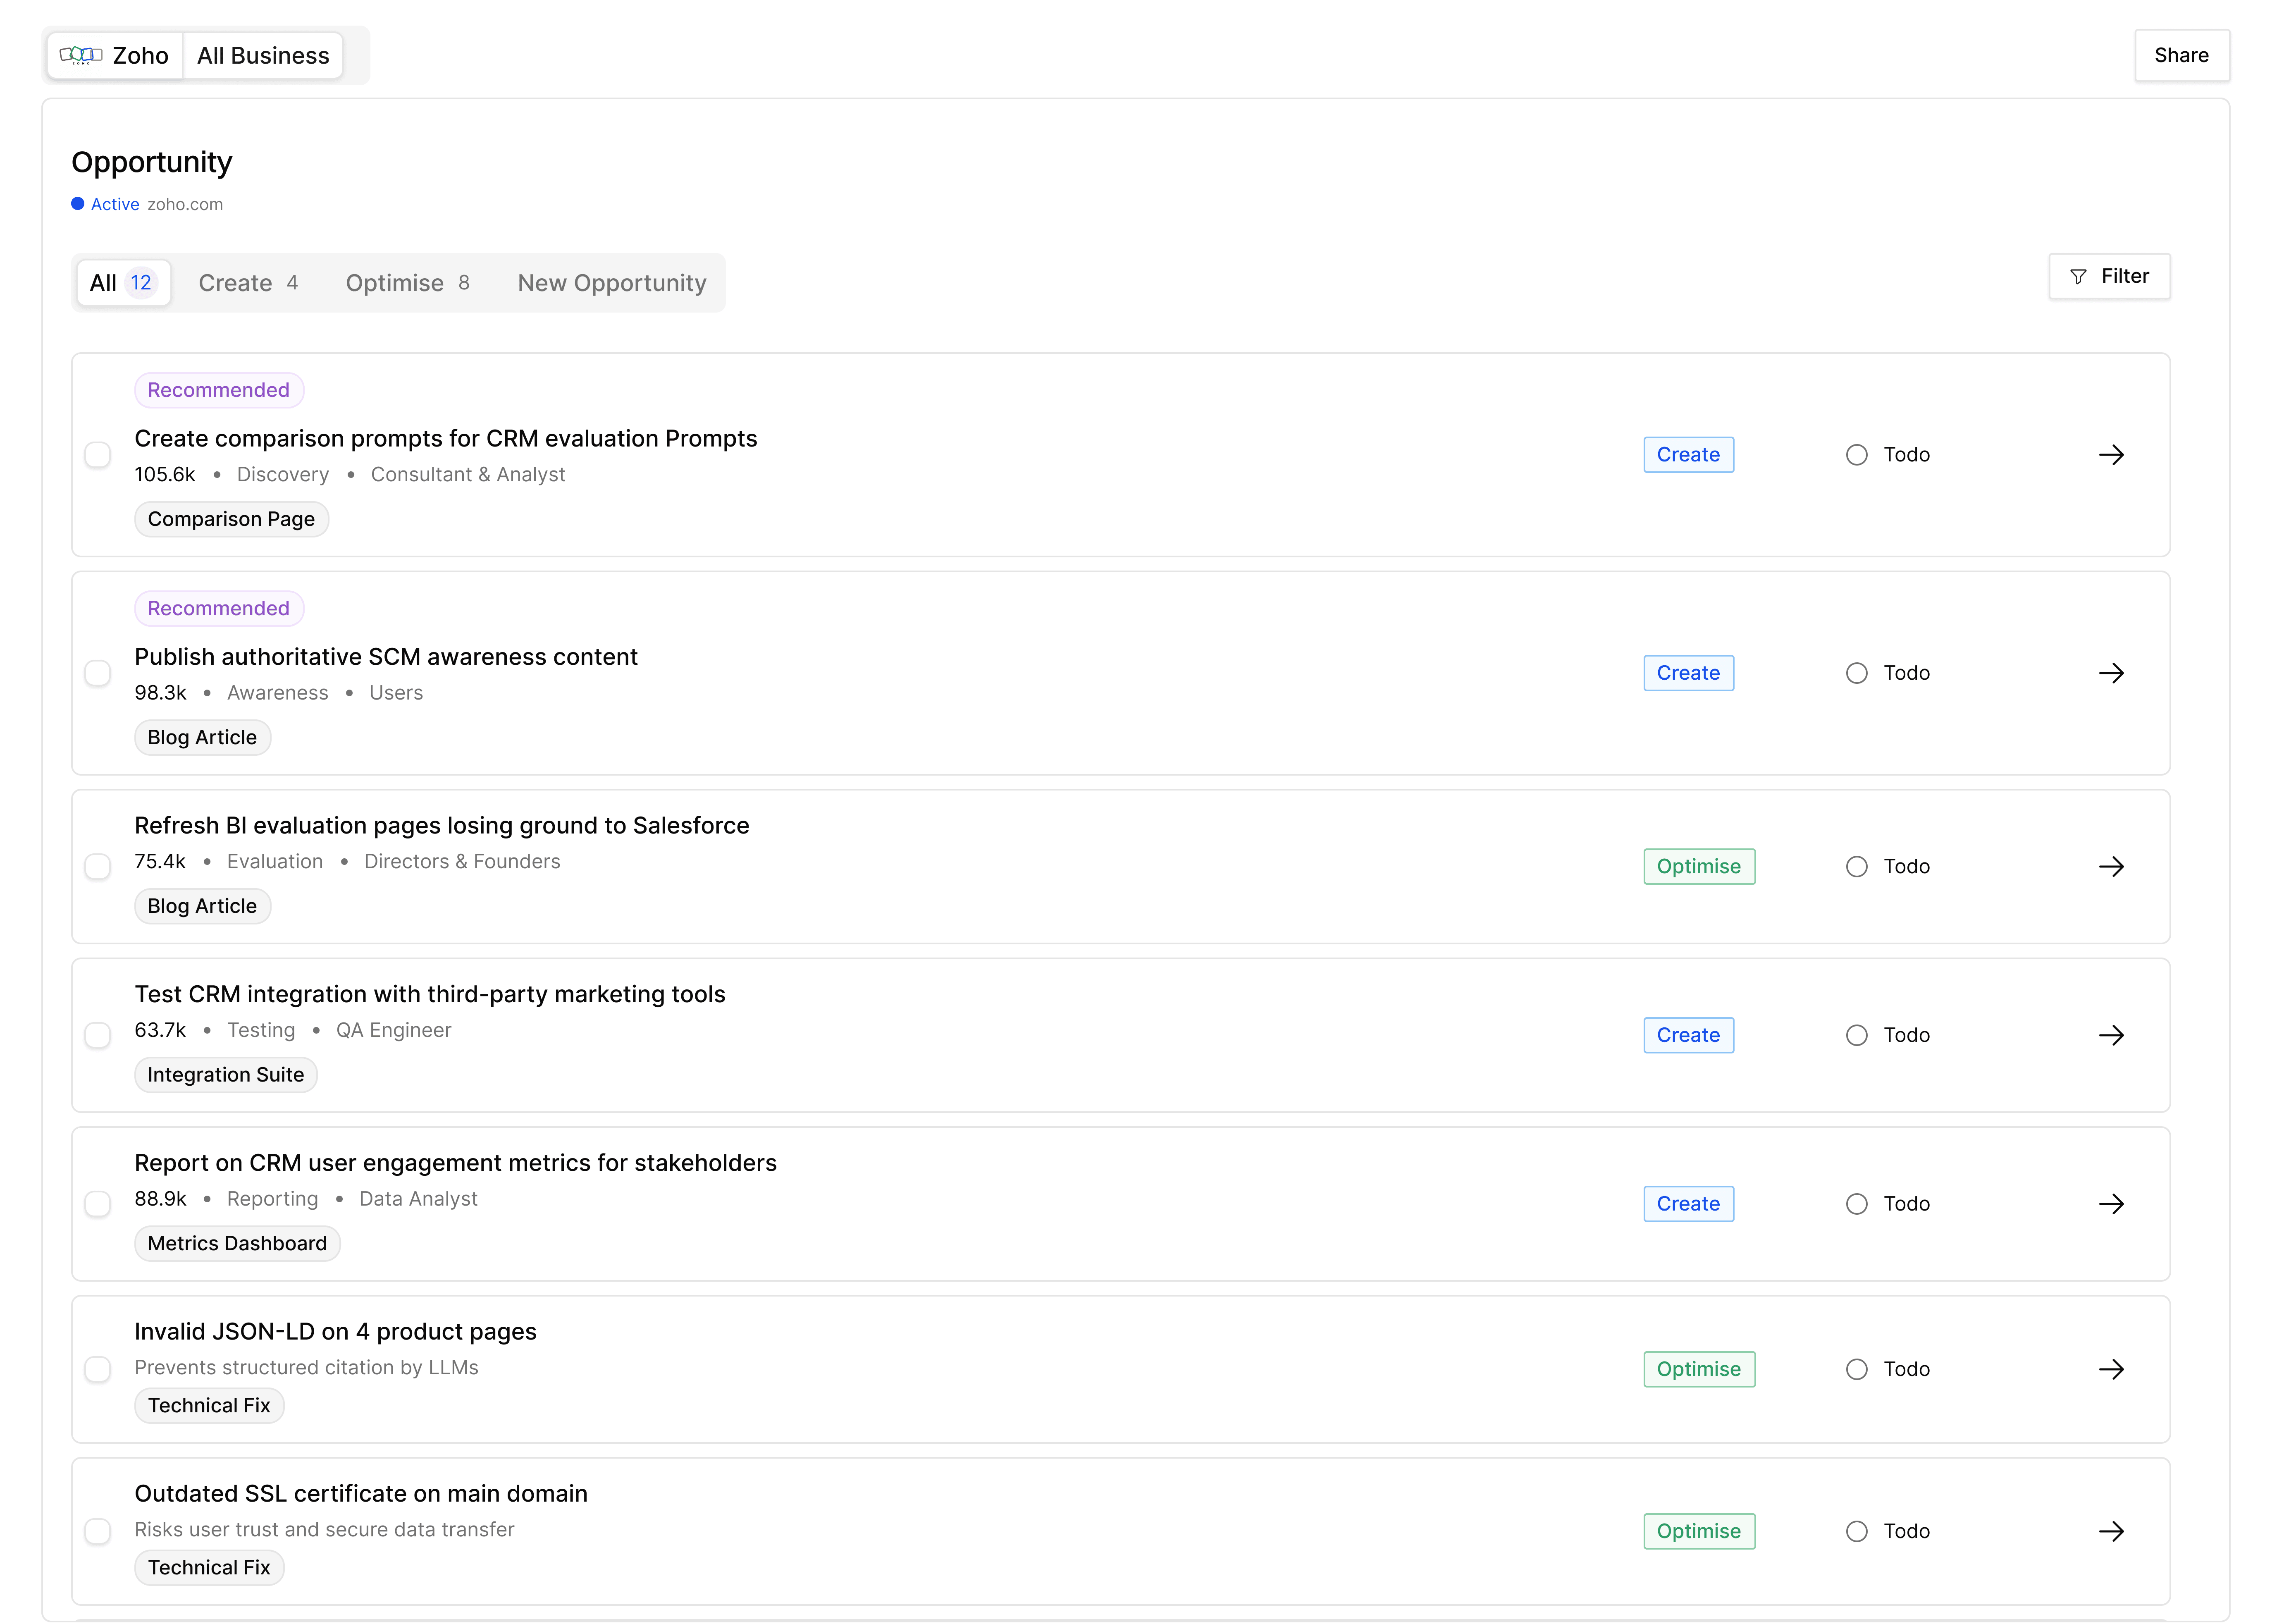The width and height of the screenshot is (2272, 1624).
Task: Select checkbox for CRM evaluation Prompts opportunity
Action: point(98,455)
